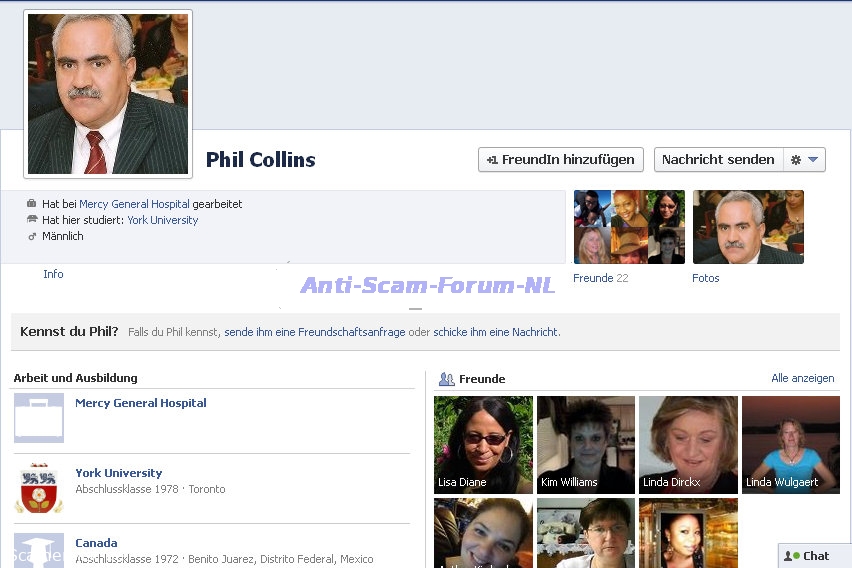Click 'sende ihm eine Freundschaftsanfrage' link
852x568 pixels.
[x=314, y=332]
